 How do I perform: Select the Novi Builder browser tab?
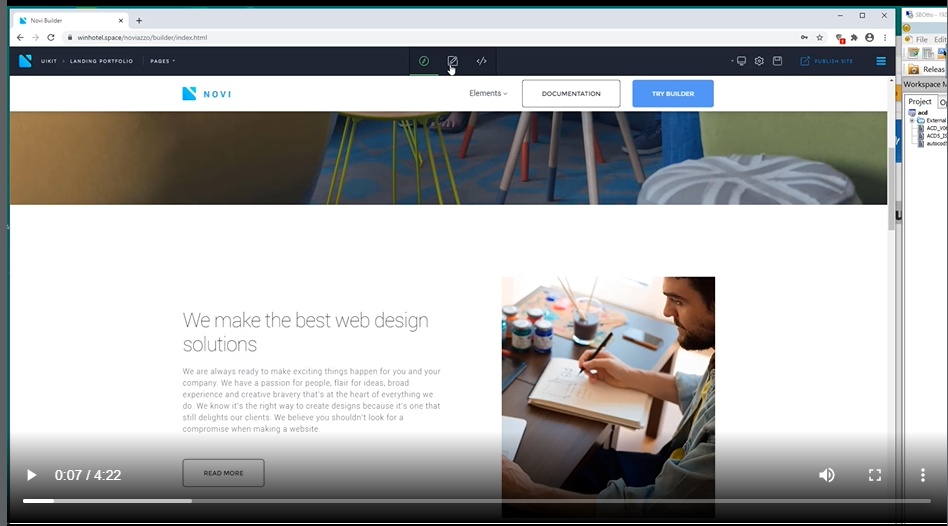[x=70, y=21]
